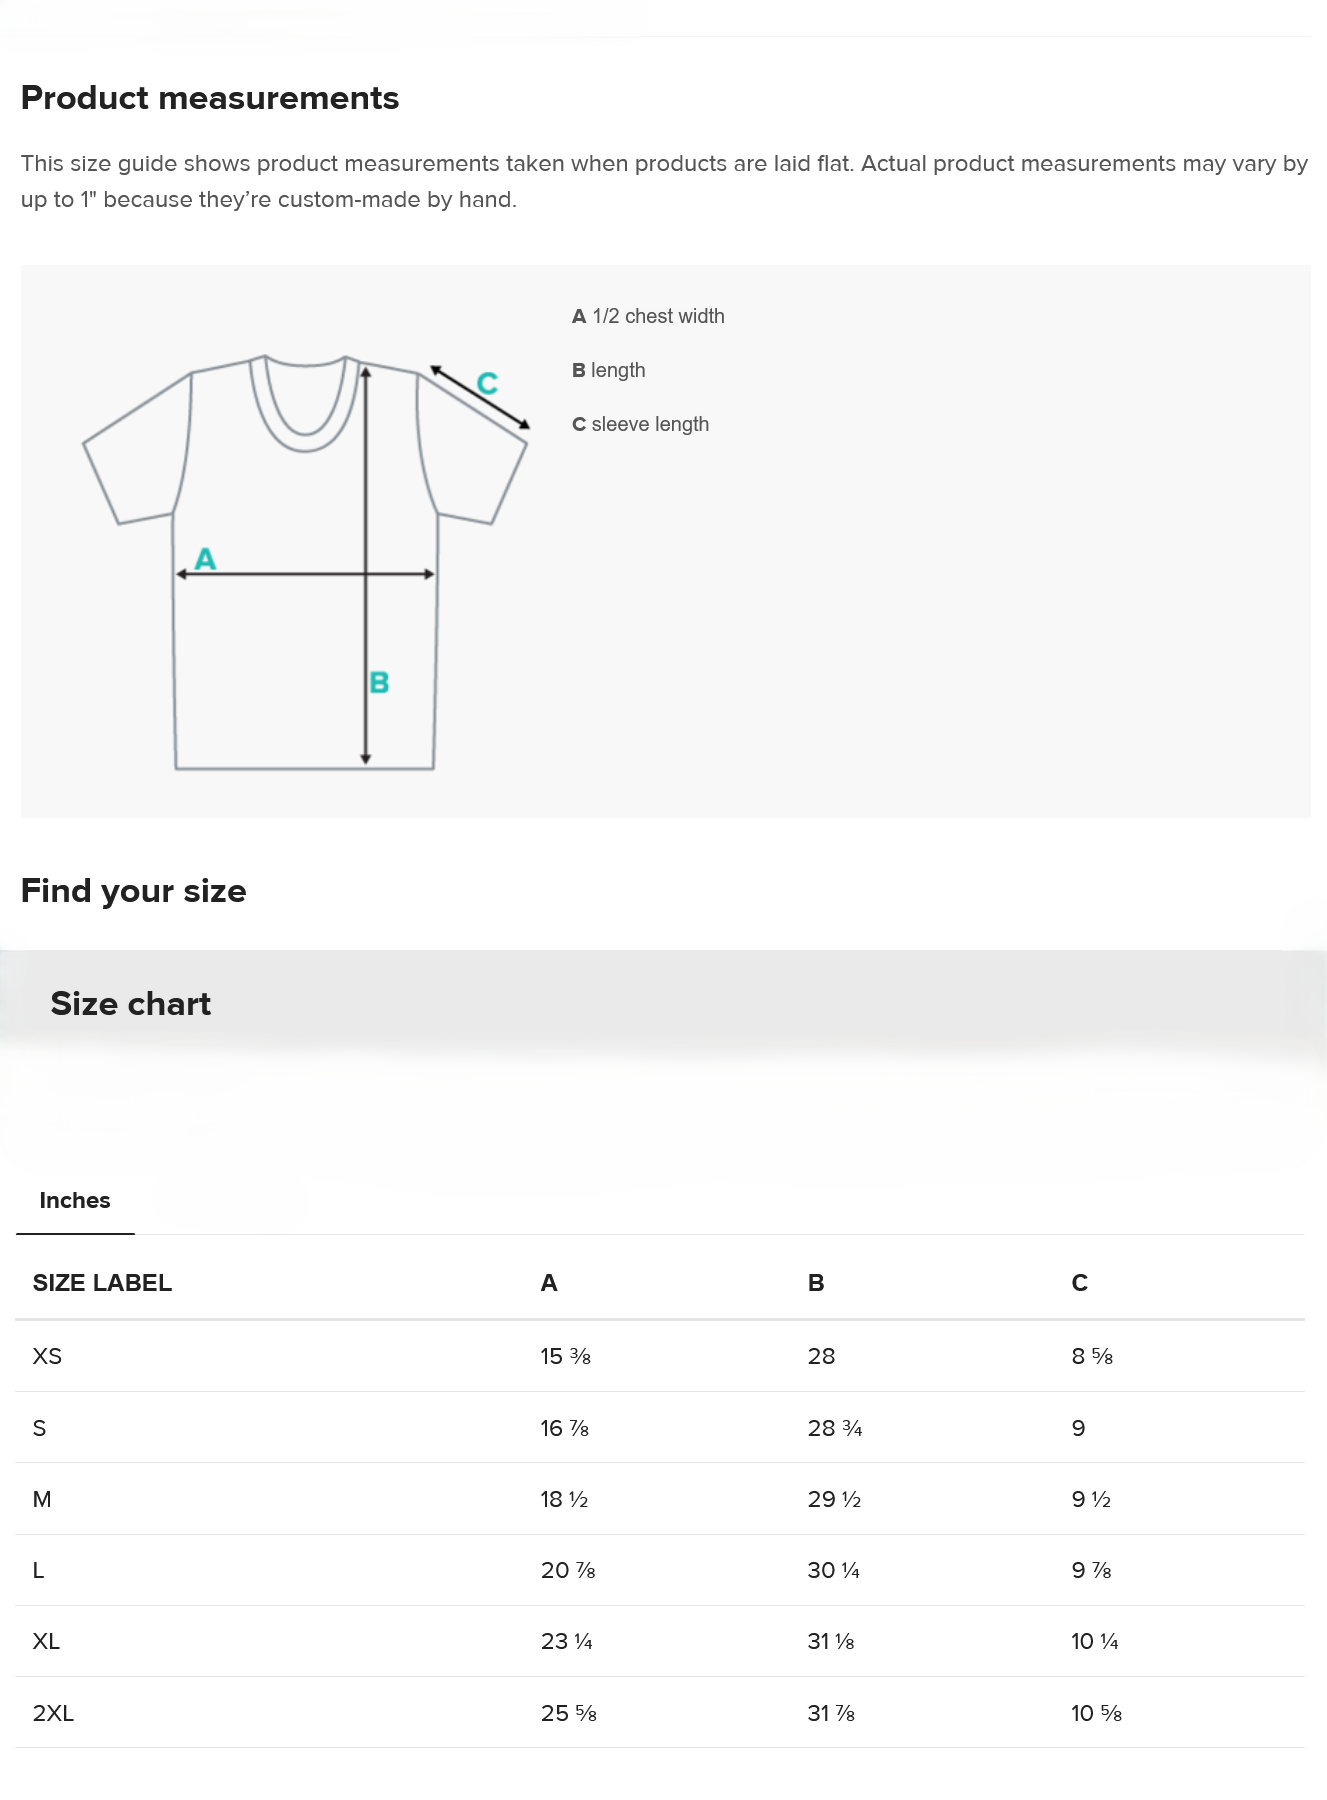The height and width of the screenshot is (1800, 1327).
Task: Select the XS size row label
Action: click(x=47, y=1356)
